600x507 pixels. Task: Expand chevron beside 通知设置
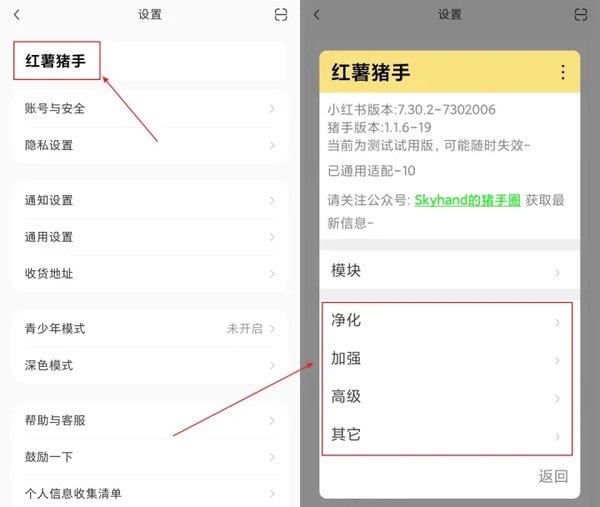(x=272, y=201)
